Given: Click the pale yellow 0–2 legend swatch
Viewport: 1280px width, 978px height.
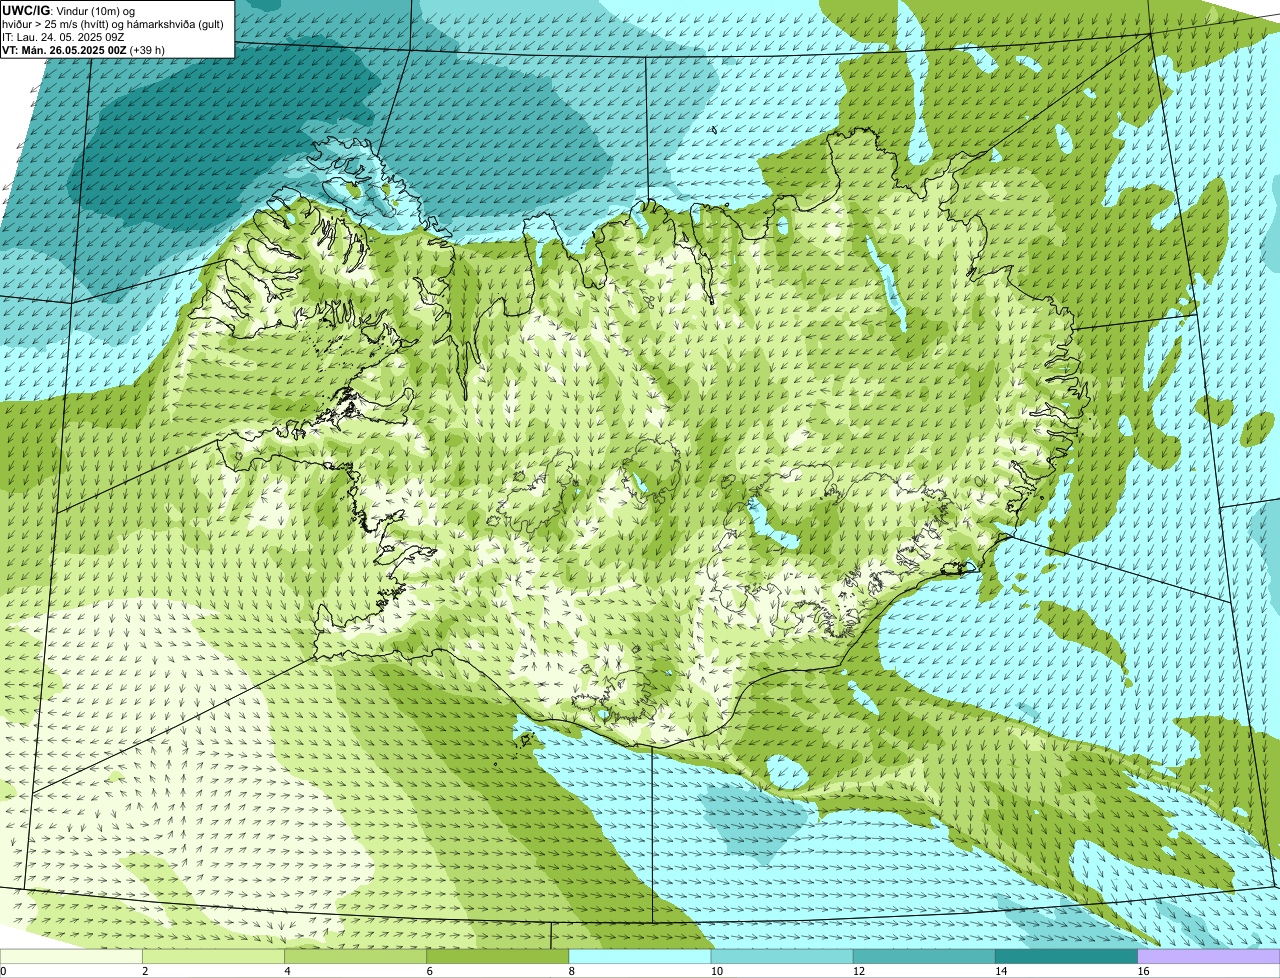Looking at the screenshot, I should (71, 956).
